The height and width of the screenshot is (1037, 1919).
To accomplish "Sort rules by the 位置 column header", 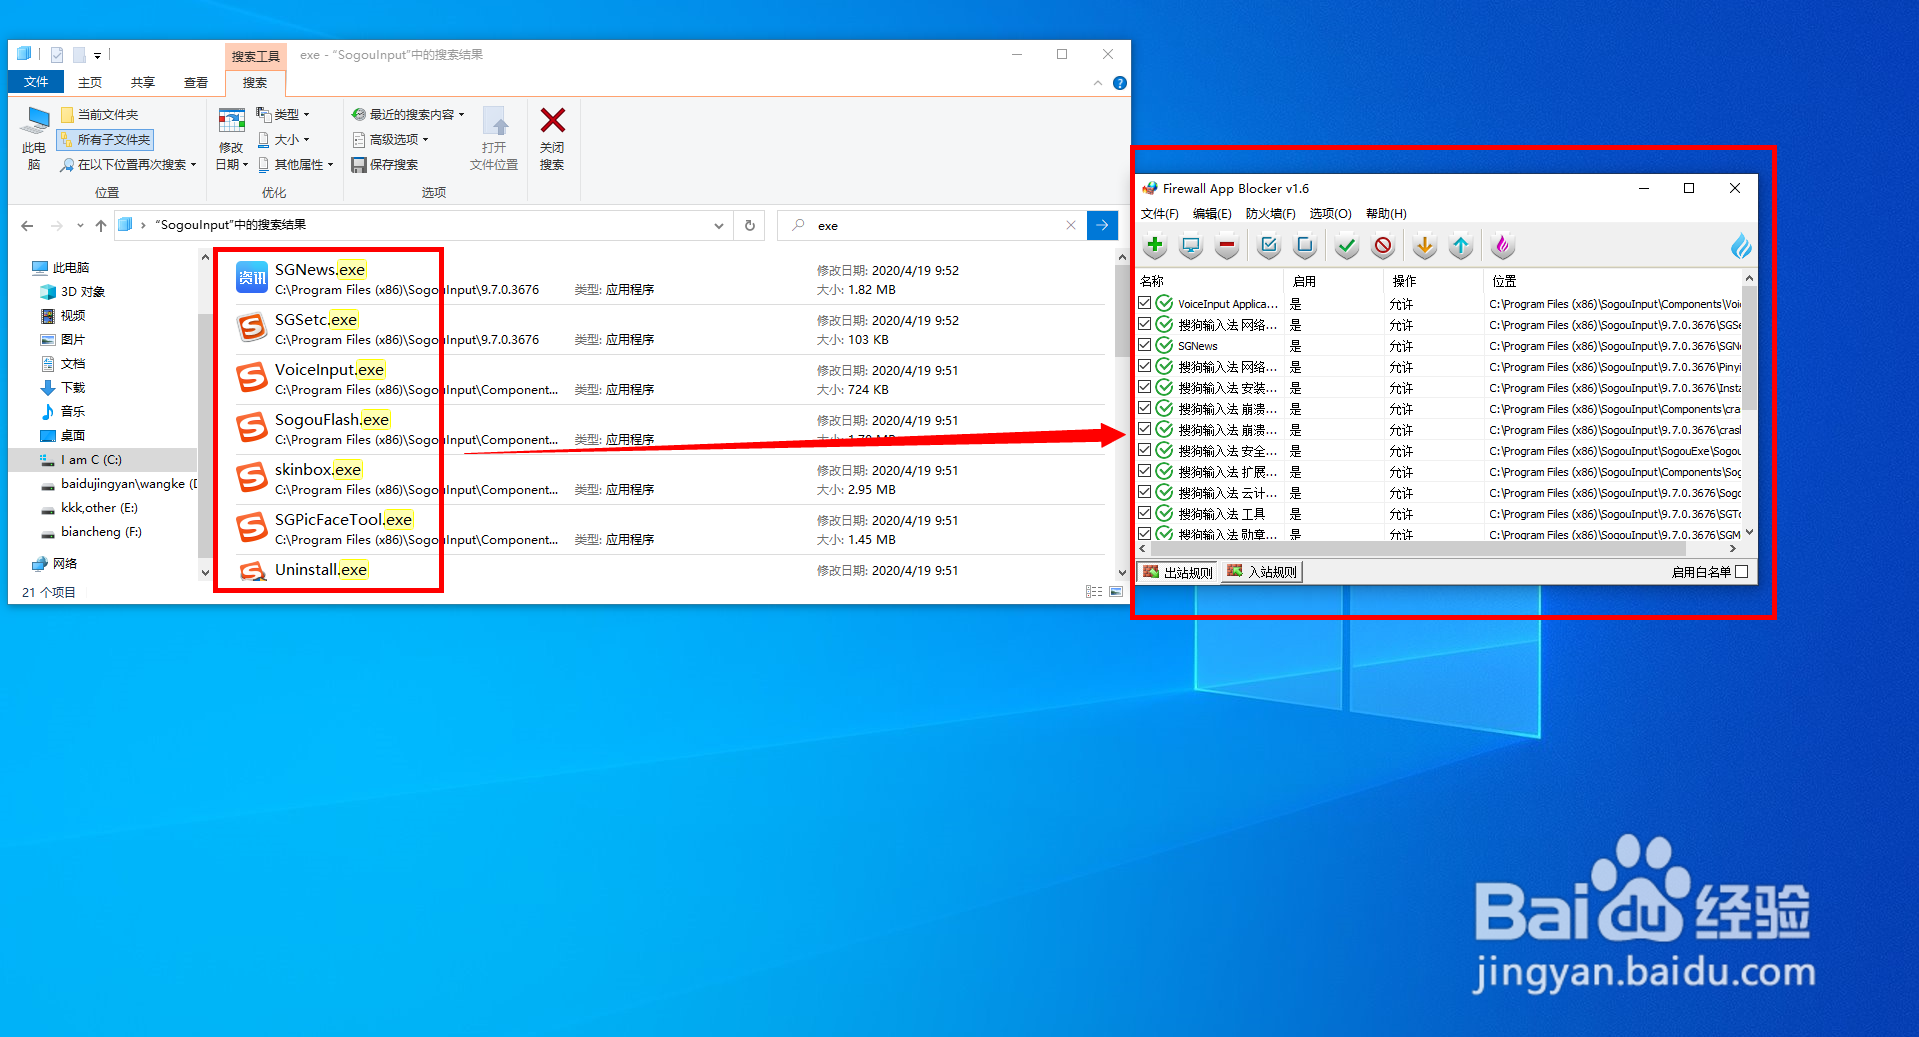I will pos(1613,281).
